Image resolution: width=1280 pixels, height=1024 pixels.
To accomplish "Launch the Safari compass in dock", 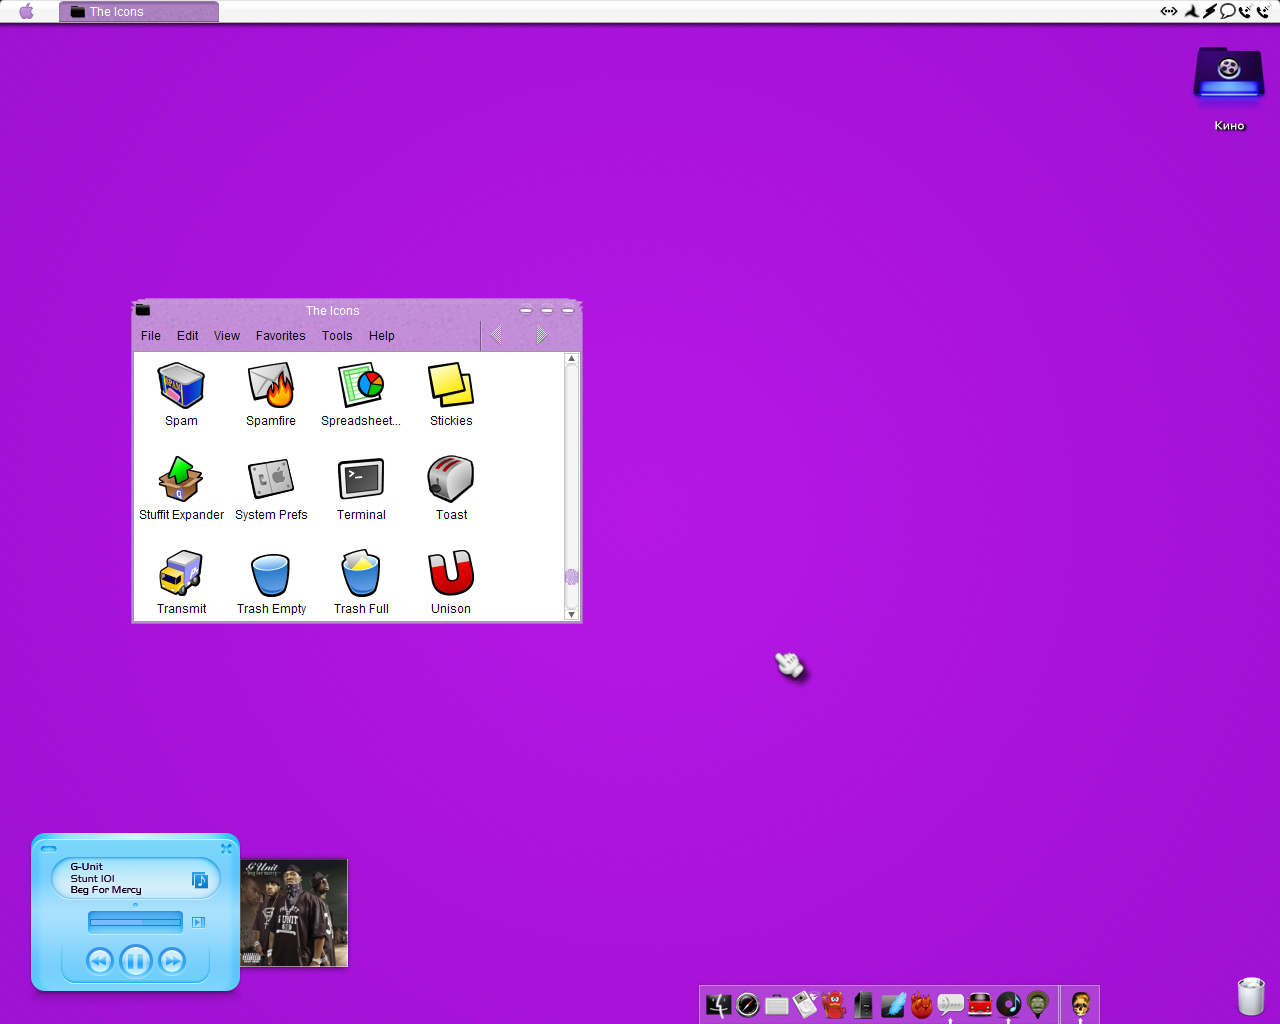I will [x=747, y=1005].
